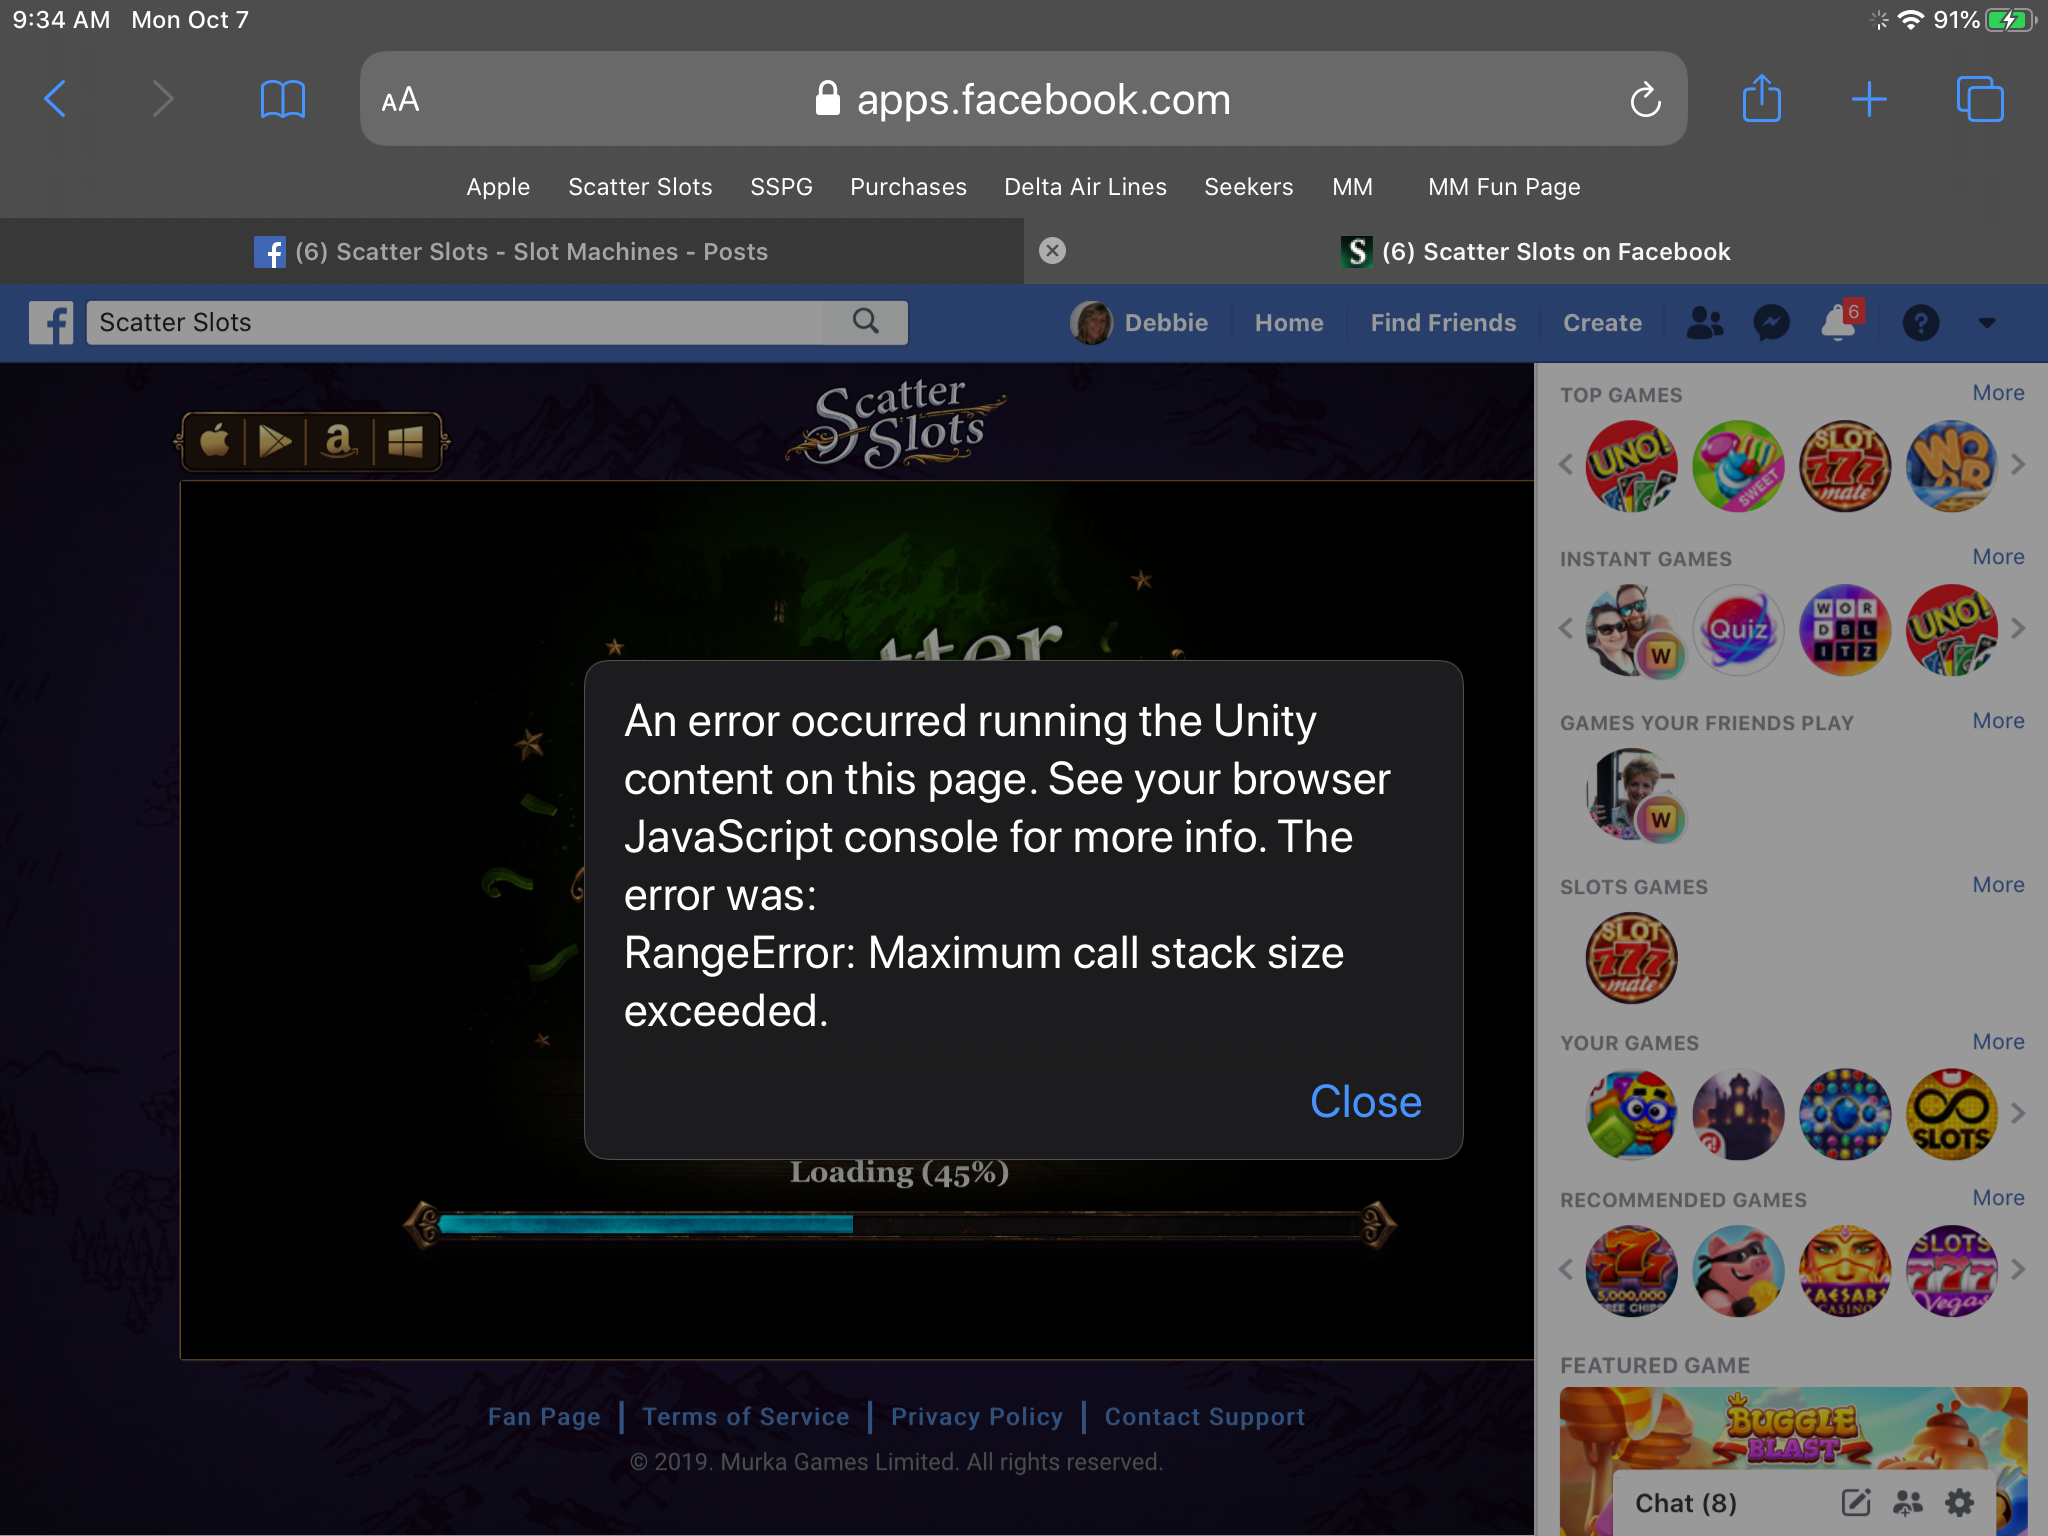This screenshot has width=2048, height=1536.
Task: Switch to Scatter Slots Posts tab
Action: (x=512, y=252)
